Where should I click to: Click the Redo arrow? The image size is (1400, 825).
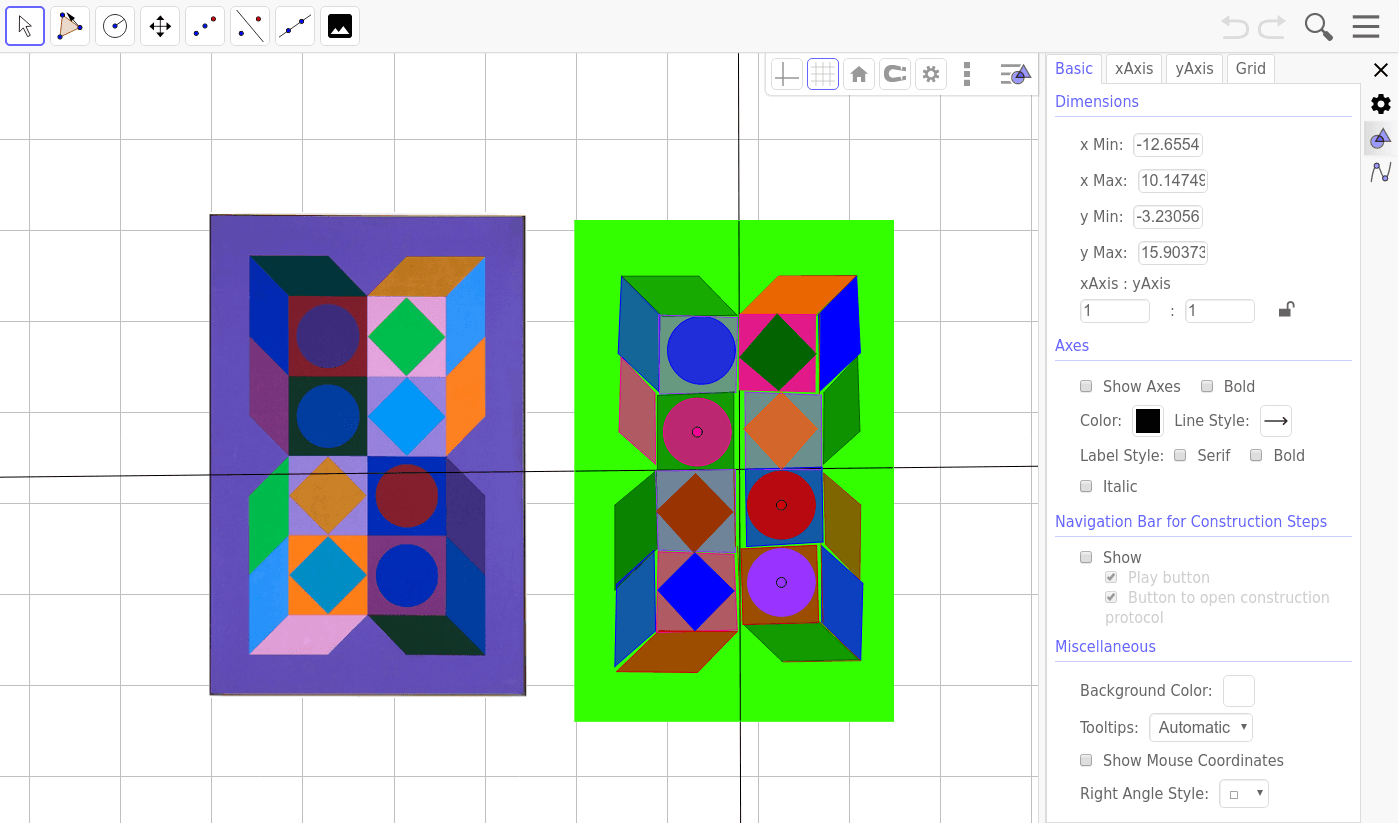pyautogui.click(x=1272, y=27)
